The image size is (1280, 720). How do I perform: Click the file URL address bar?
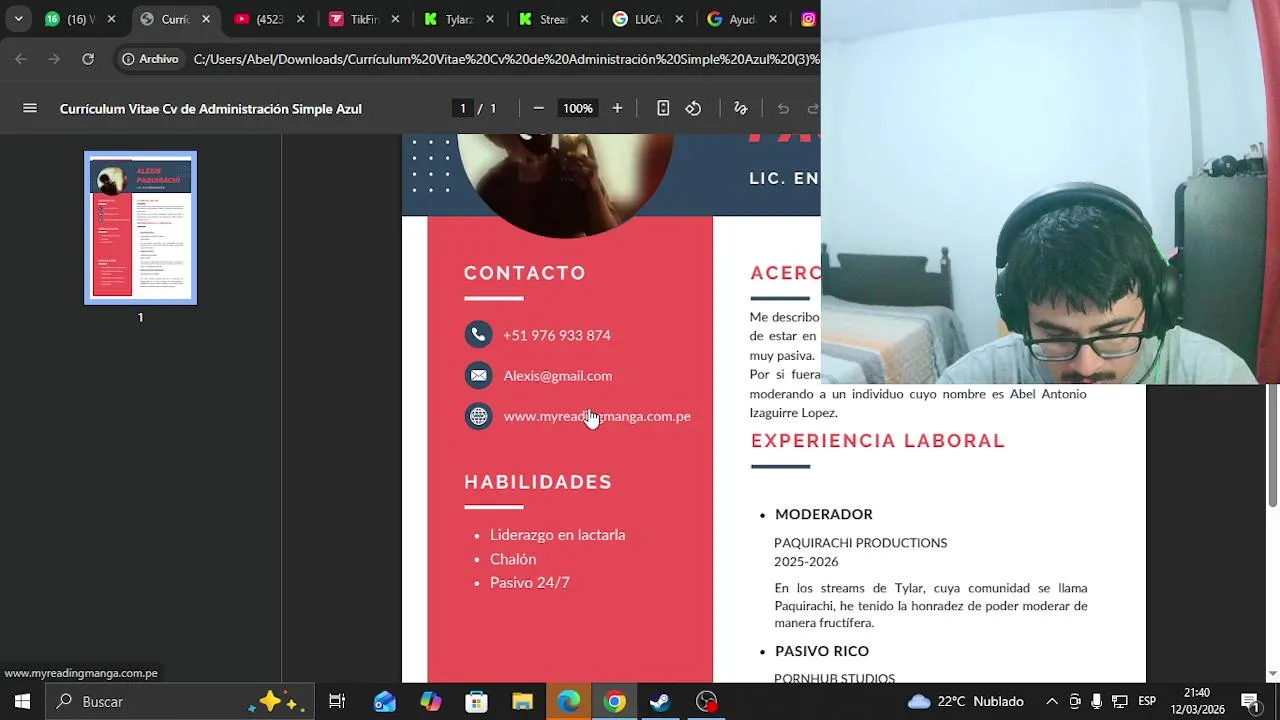coord(506,59)
